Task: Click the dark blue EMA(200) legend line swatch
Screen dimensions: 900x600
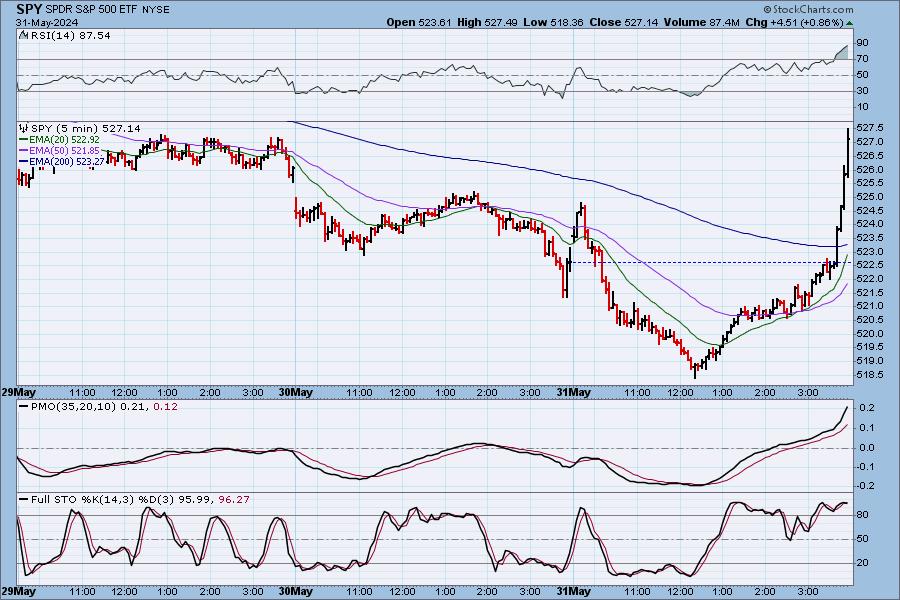Action: pyautogui.click(x=24, y=162)
